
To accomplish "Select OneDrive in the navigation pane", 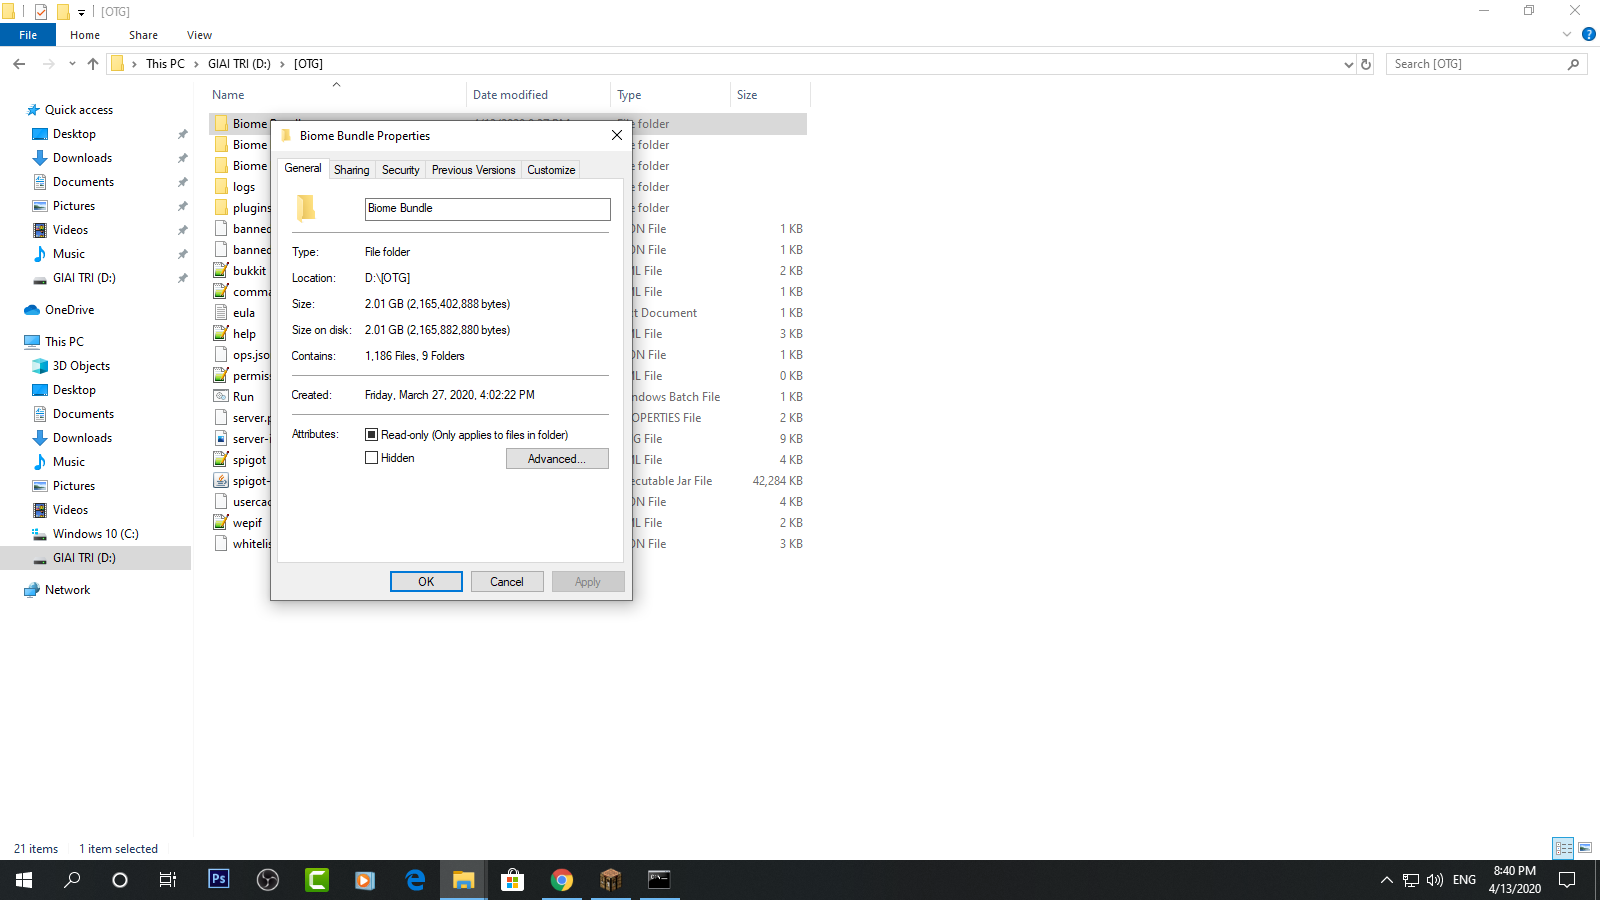I will 69,310.
